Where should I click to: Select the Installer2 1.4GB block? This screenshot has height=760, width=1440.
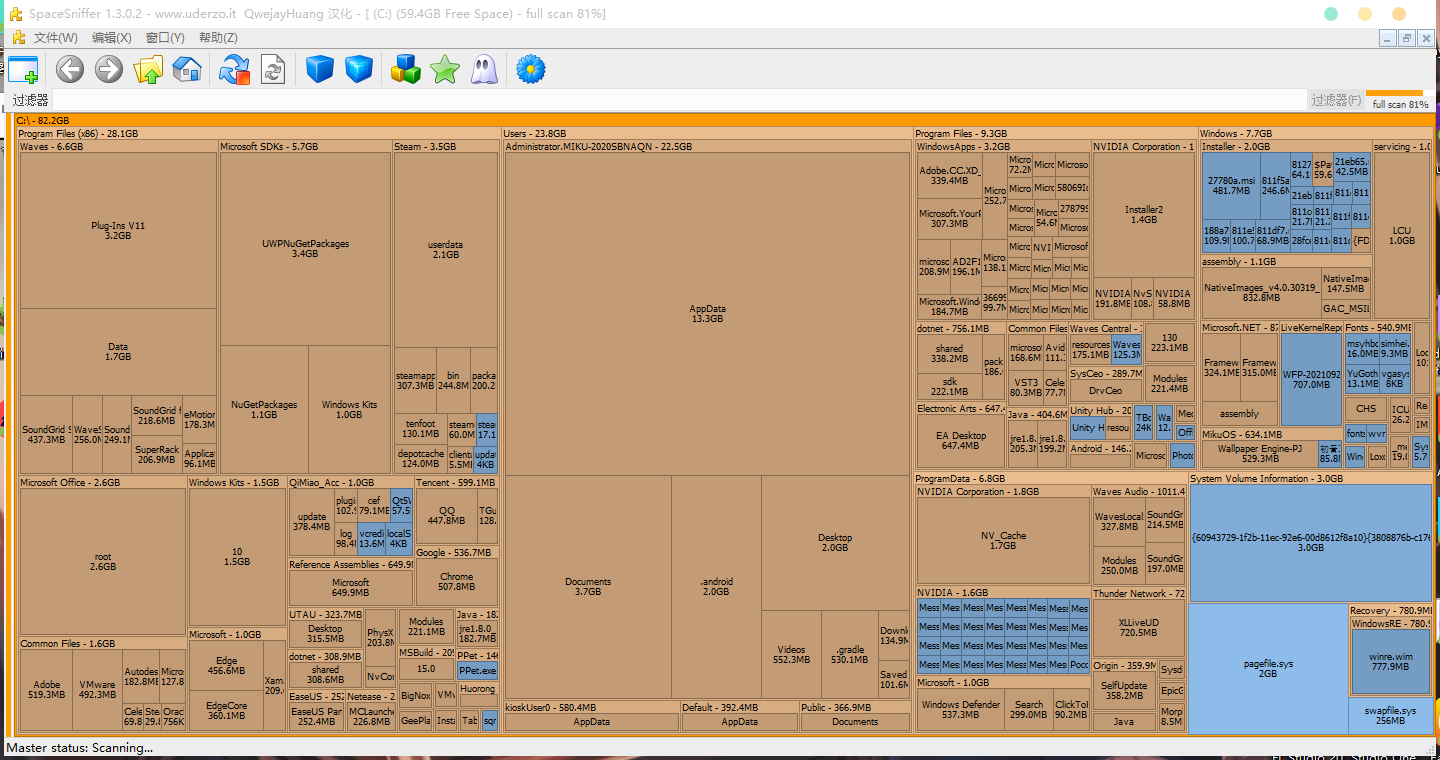1144,215
